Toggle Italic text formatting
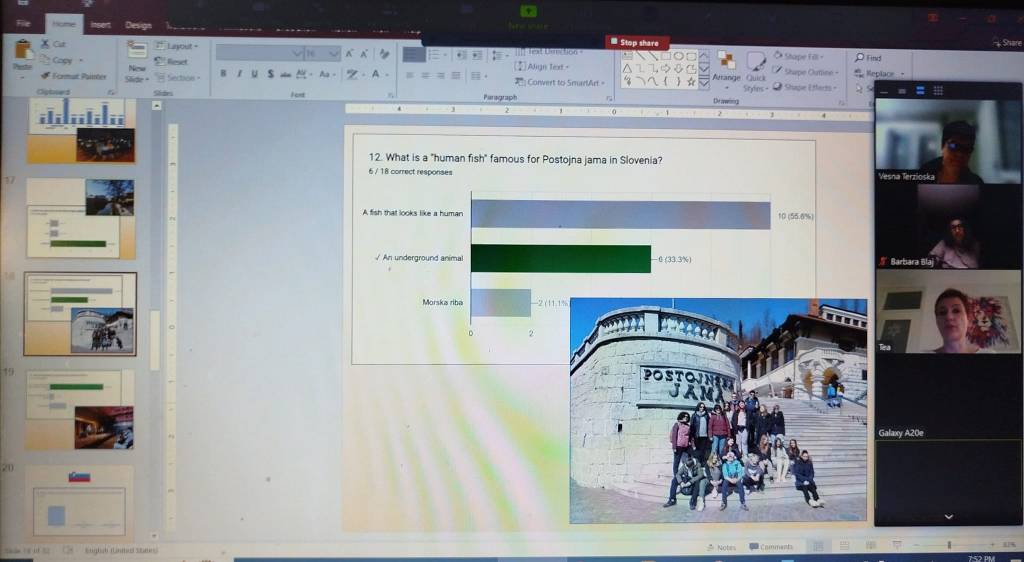The height and width of the screenshot is (562, 1024). click(239, 74)
